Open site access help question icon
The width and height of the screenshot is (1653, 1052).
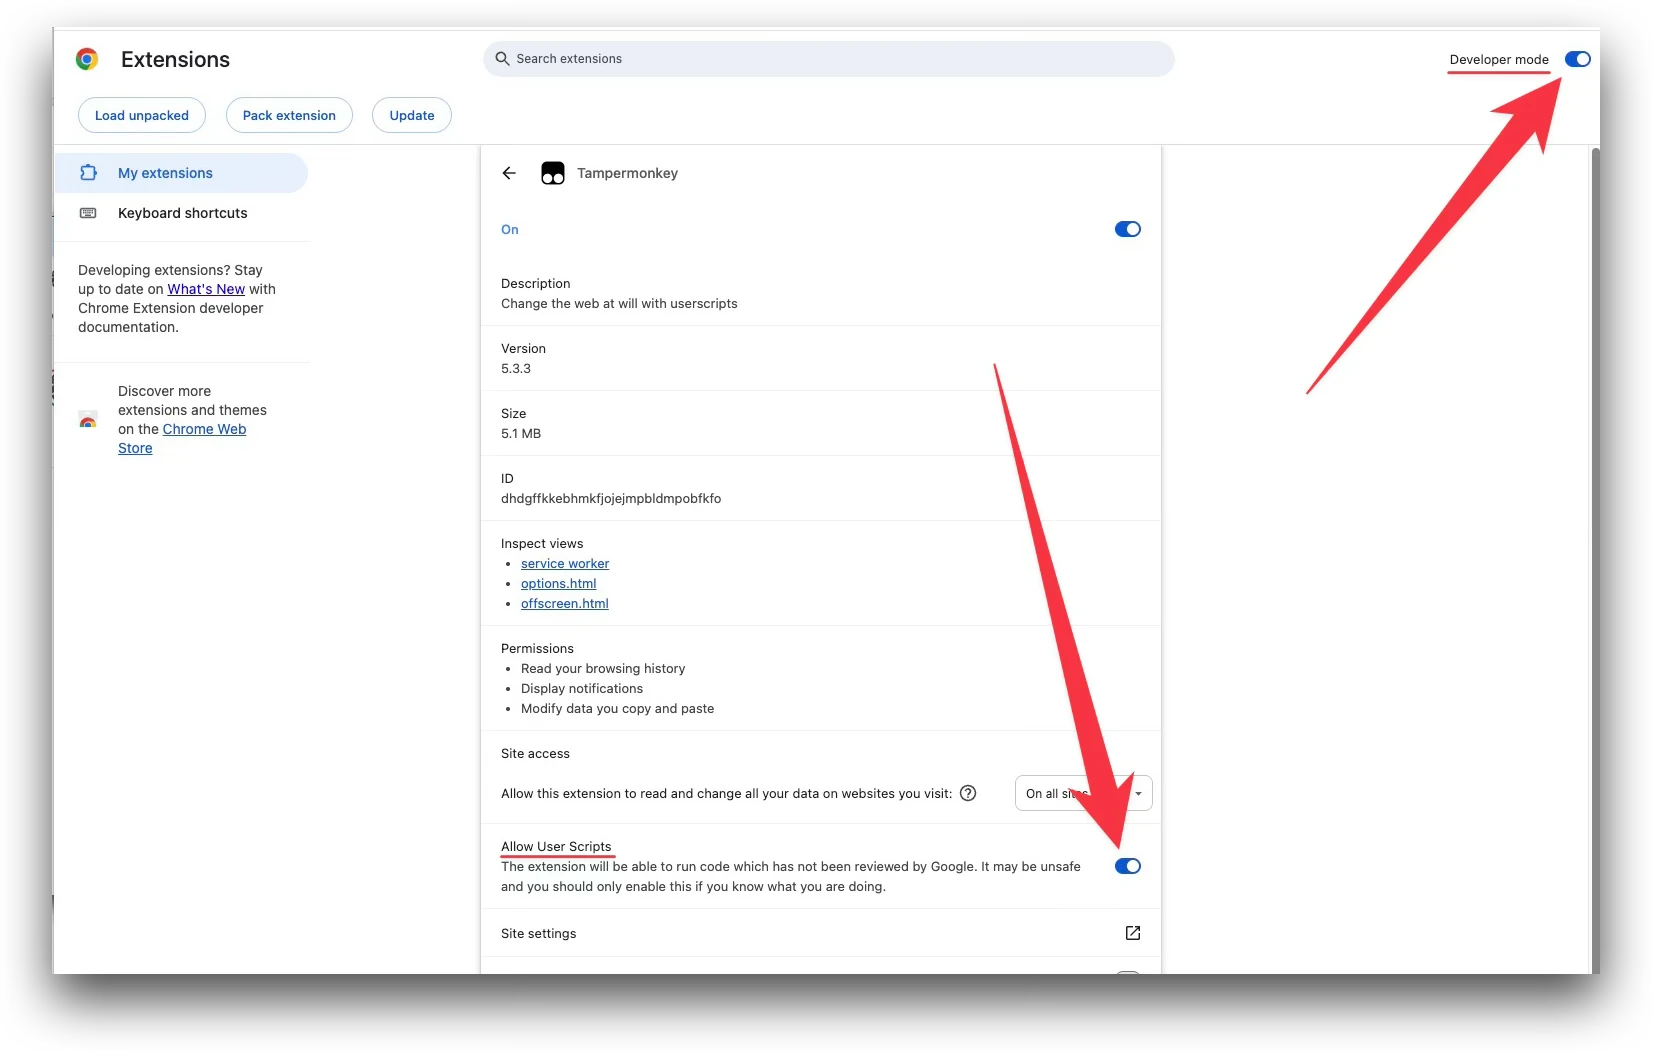pyautogui.click(x=968, y=793)
